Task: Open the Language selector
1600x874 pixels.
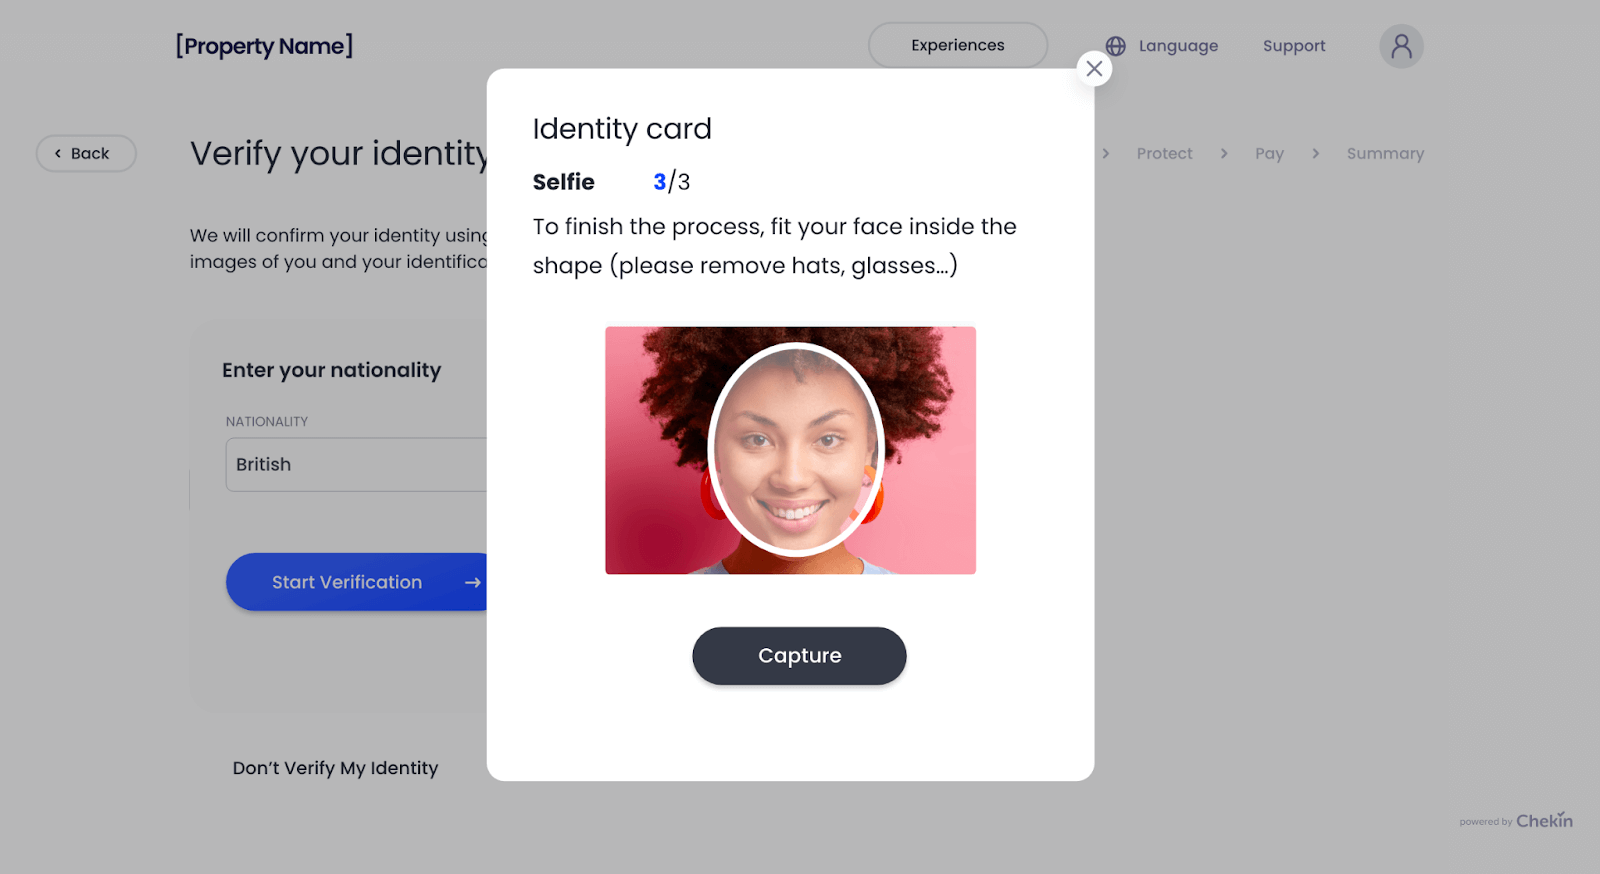Action: (1177, 46)
